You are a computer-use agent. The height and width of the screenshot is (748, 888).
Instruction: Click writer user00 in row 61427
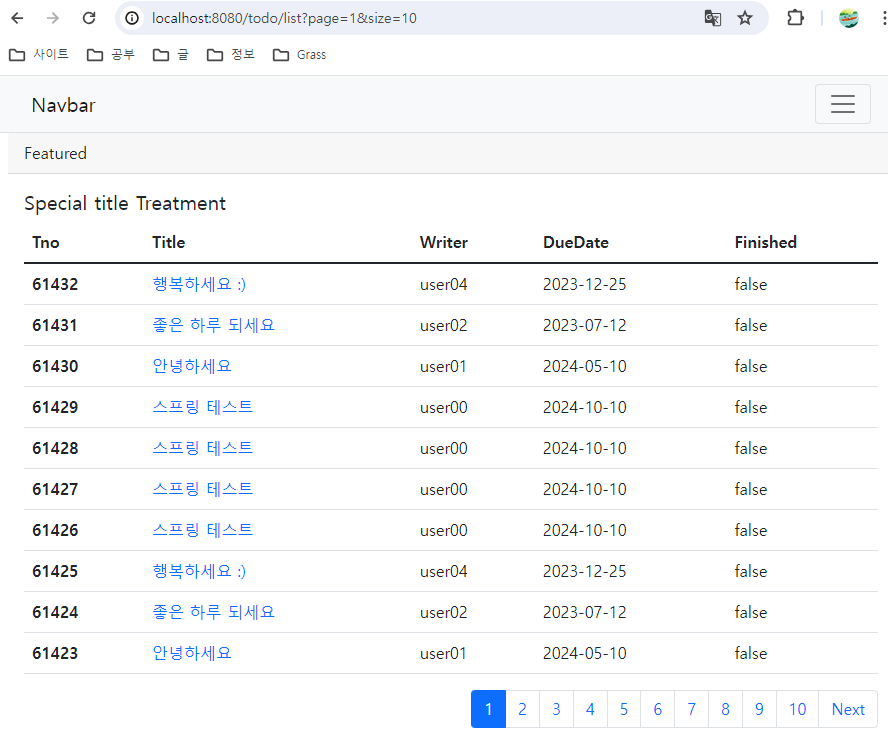coord(444,489)
